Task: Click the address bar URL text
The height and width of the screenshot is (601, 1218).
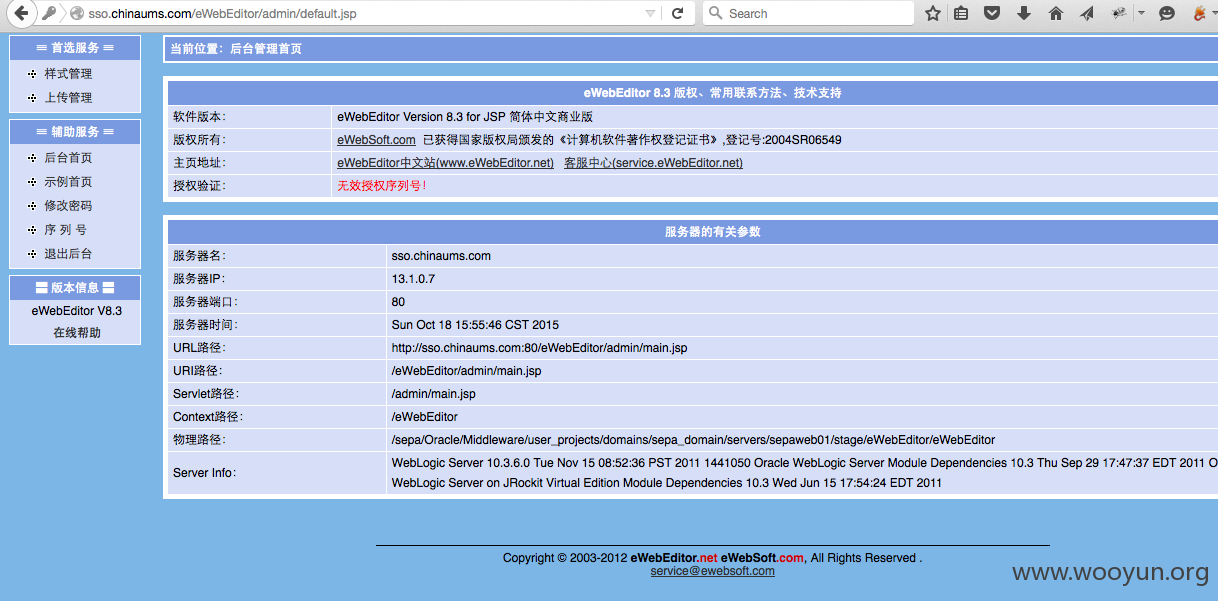Action: pos(222,14)
